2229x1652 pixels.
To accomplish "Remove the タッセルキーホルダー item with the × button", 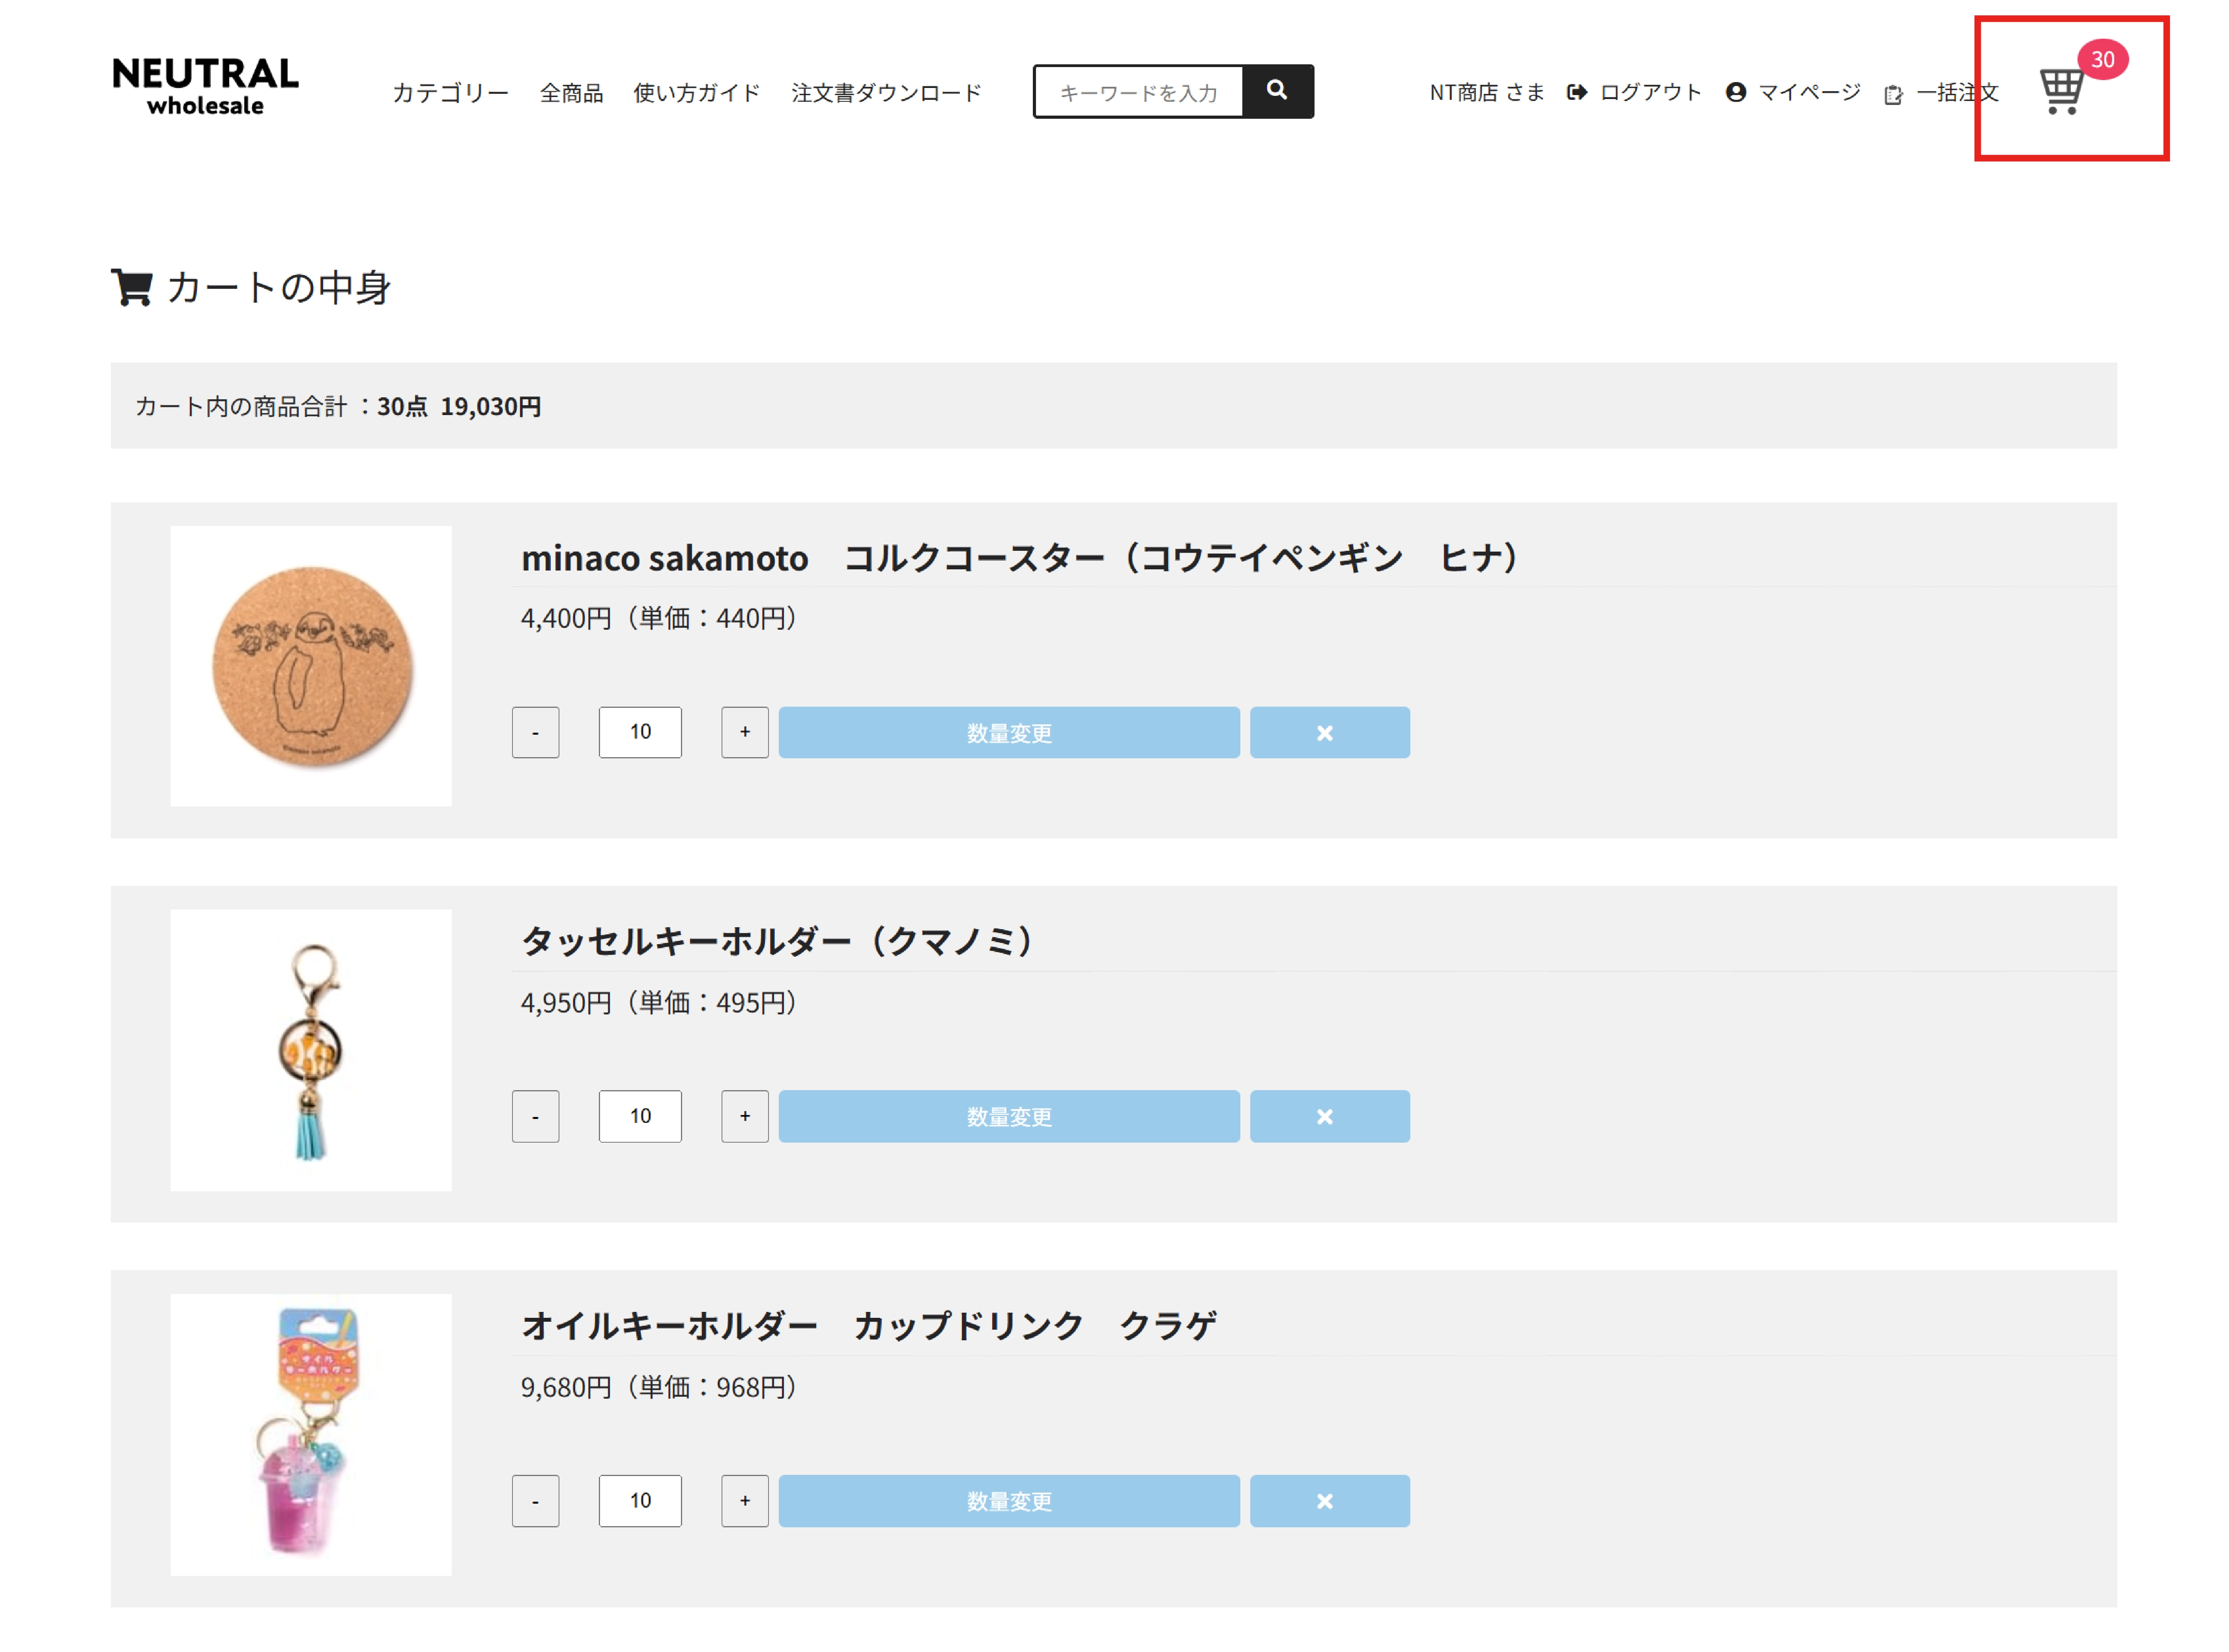I will (1329, 1116).
